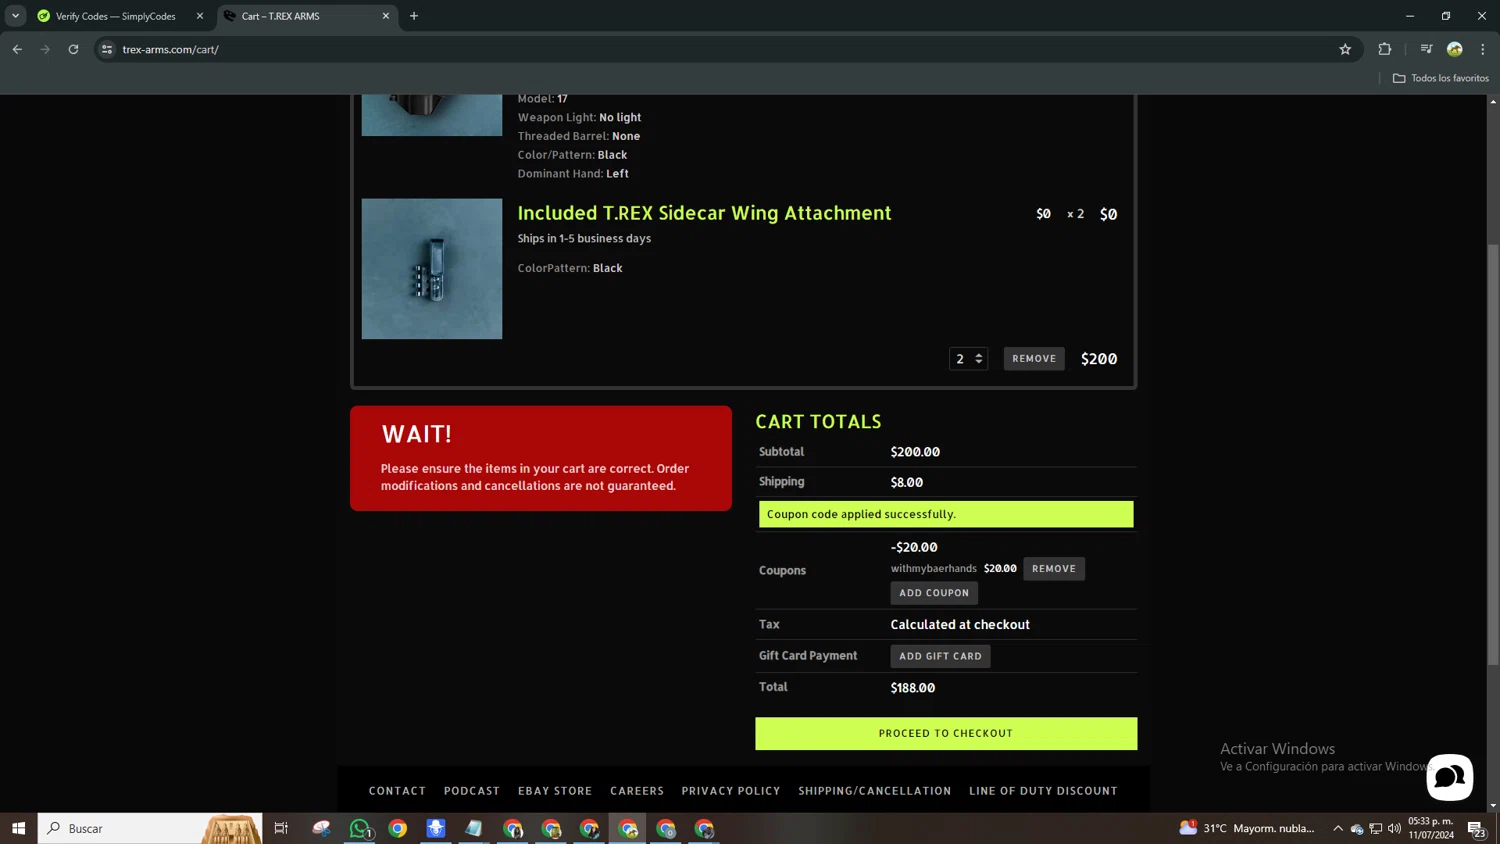Open the Windows Start menu

point(18,828)
